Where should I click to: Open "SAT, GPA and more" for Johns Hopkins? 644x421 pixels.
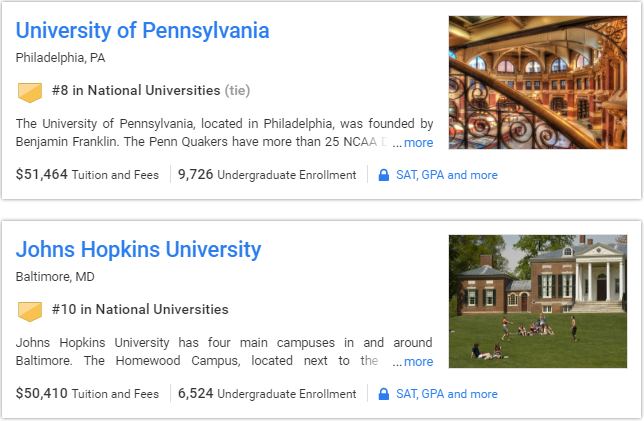click(x=446, y=394)
